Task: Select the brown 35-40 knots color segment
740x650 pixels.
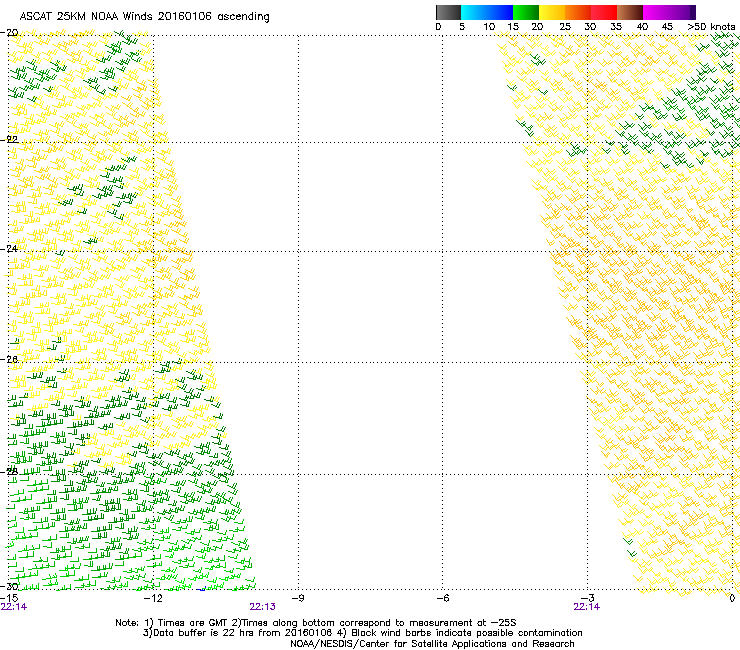Action: pyautogui.click(x=630, y=12)
